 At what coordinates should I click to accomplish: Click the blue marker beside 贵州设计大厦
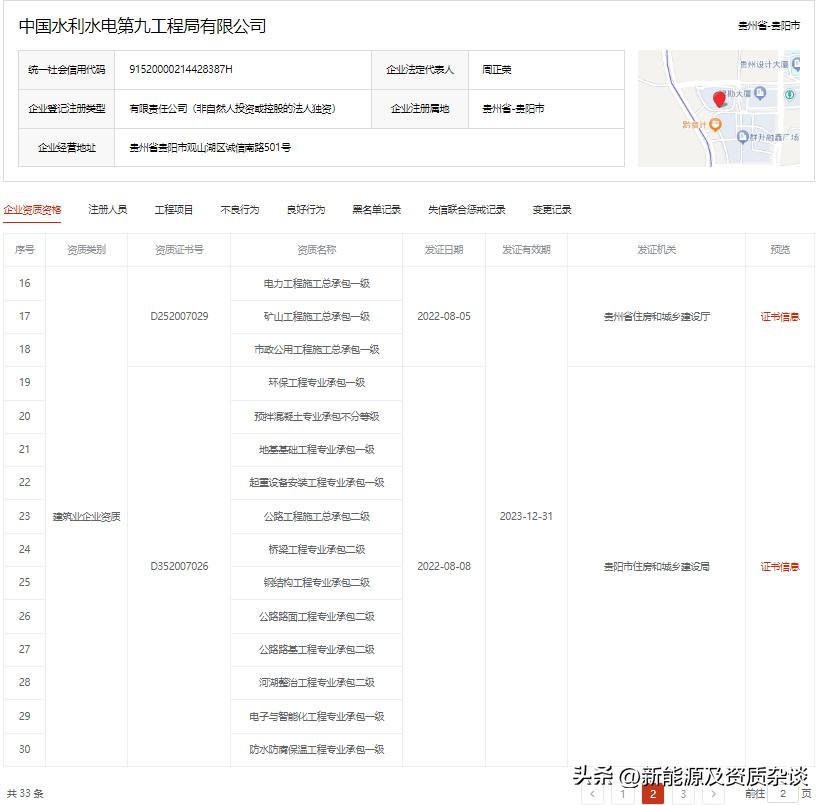(796, 66)
